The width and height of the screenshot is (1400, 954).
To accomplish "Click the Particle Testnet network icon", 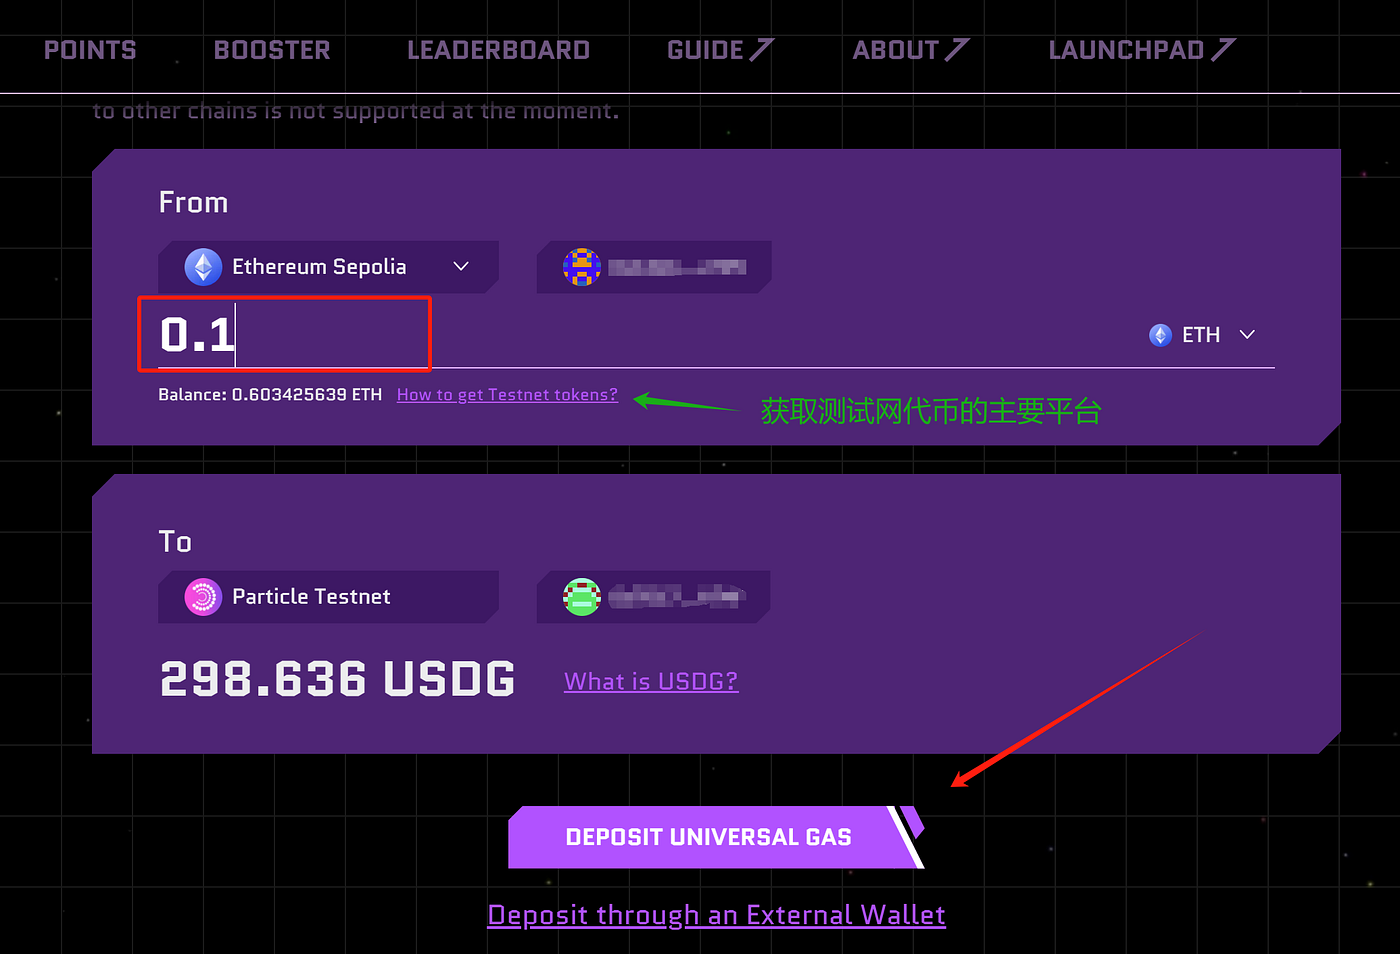I will 203,597.
